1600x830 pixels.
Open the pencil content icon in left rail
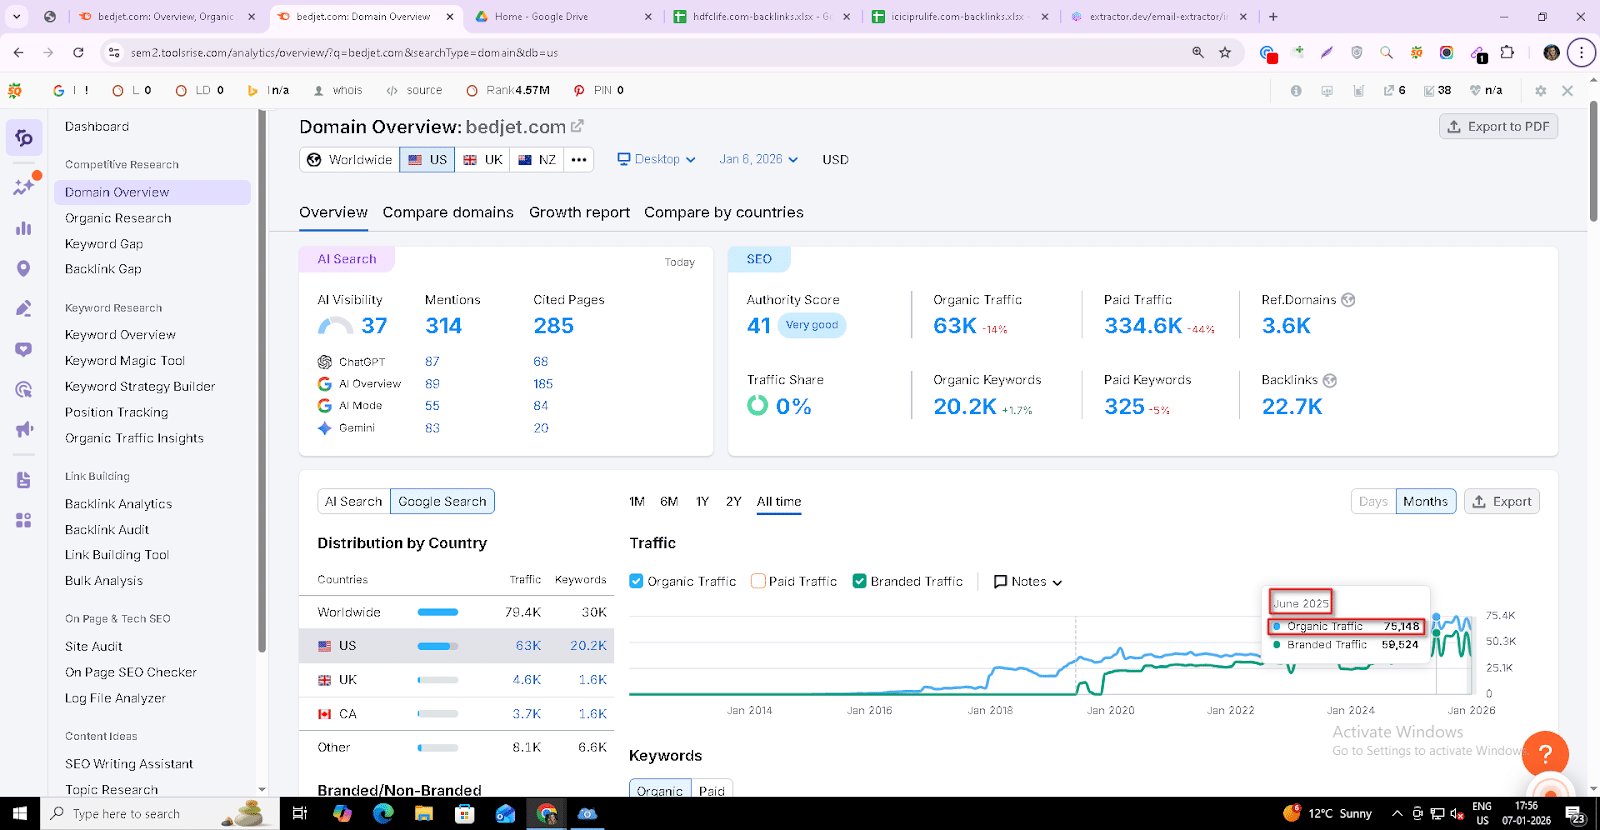24,308
